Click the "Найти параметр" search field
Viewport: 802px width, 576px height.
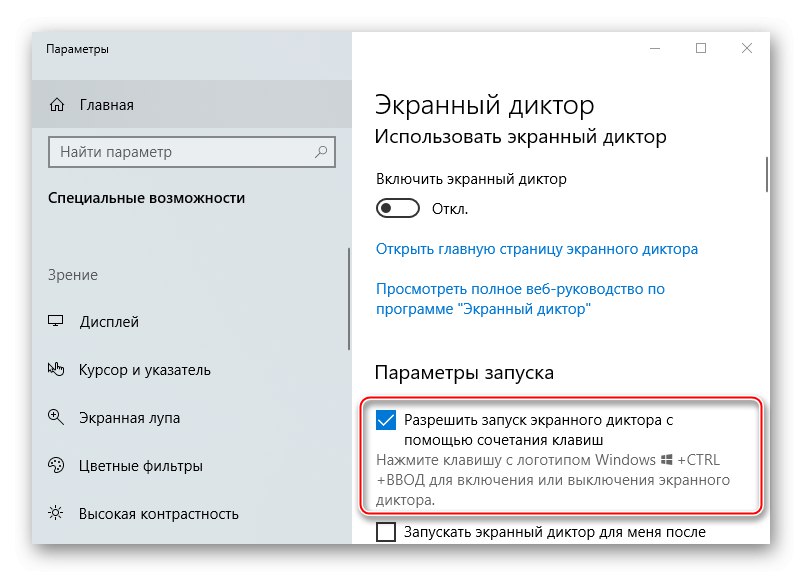[x=180, y=152]
